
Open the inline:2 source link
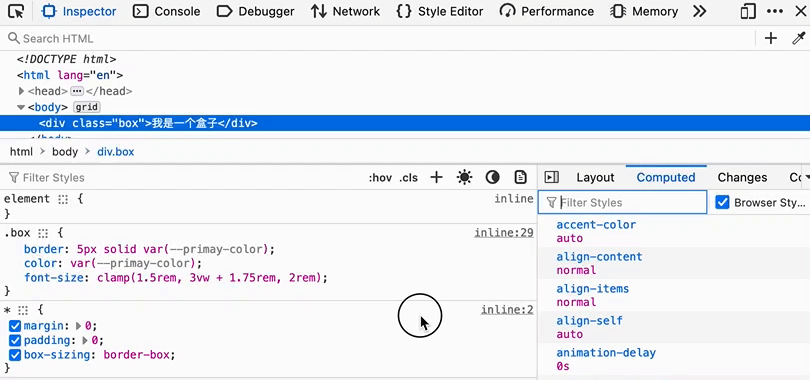click(507, 310)
